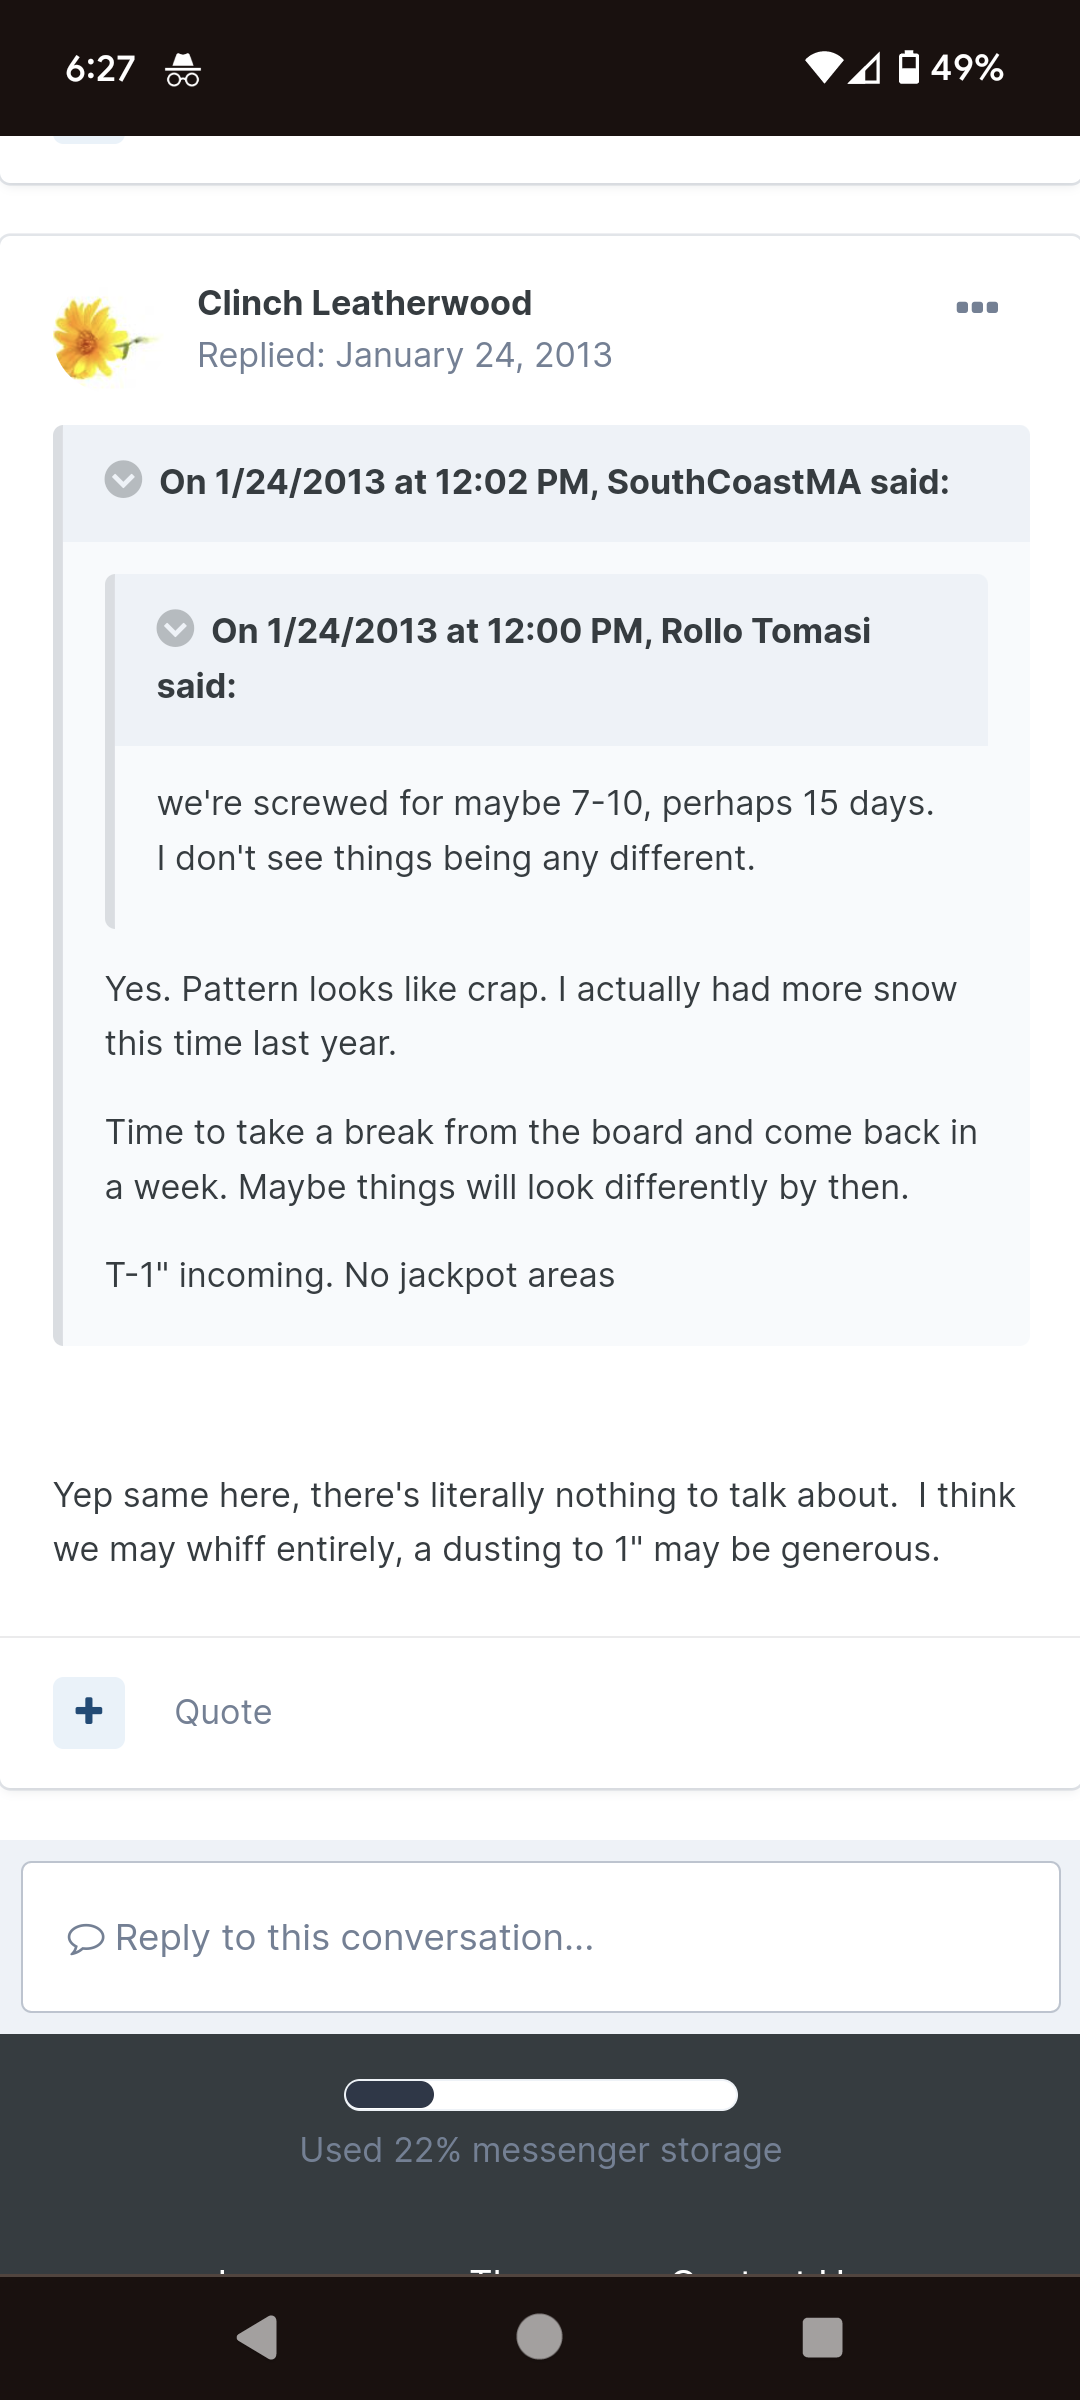Viewport: 1080px width, 2400px height.
Task: Open the quoted 12:00 PM Rollo Tomasi header
Action: pyautogui.click(x=514, y=658)
